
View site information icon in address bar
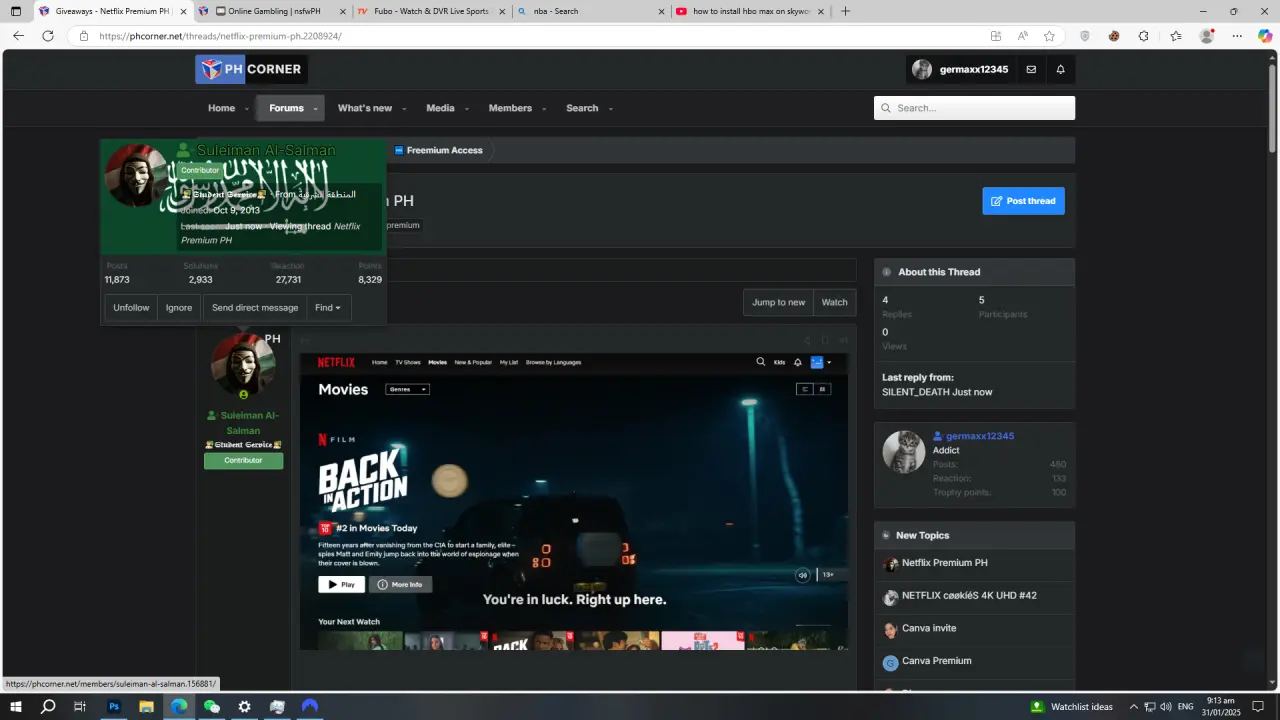click(84, 36)
